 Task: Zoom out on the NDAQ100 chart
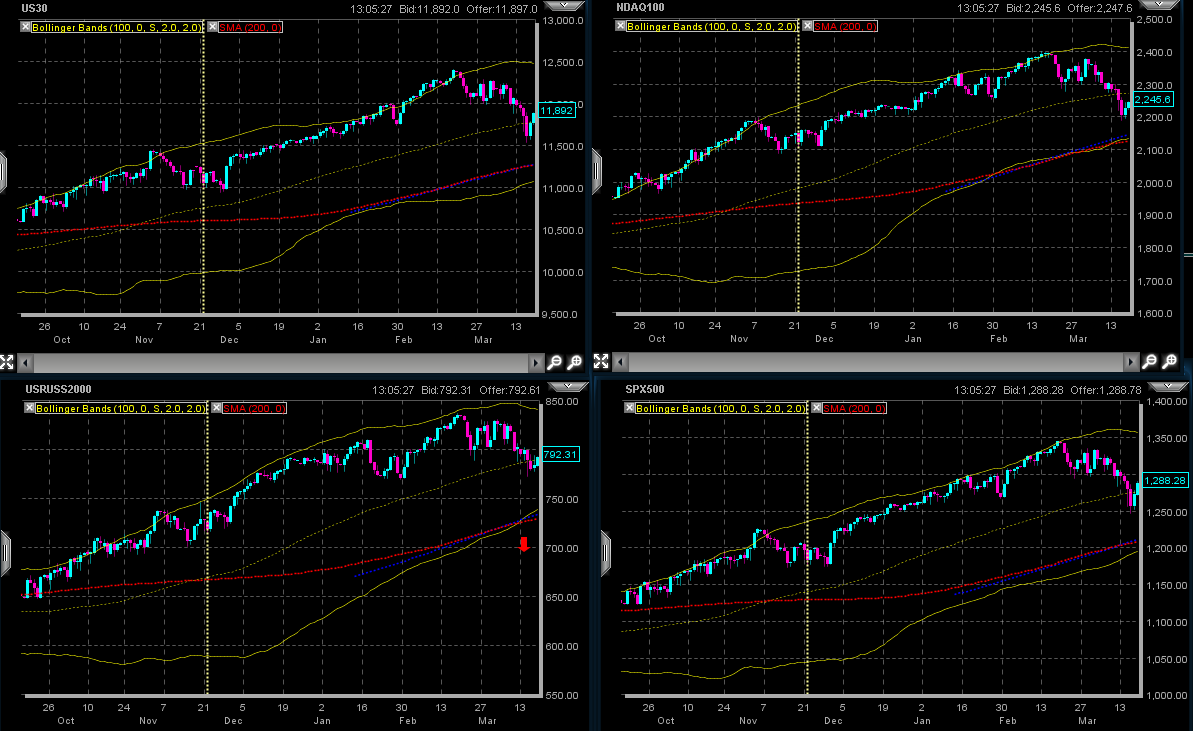pyautogui.click(x=1150, y=361)
